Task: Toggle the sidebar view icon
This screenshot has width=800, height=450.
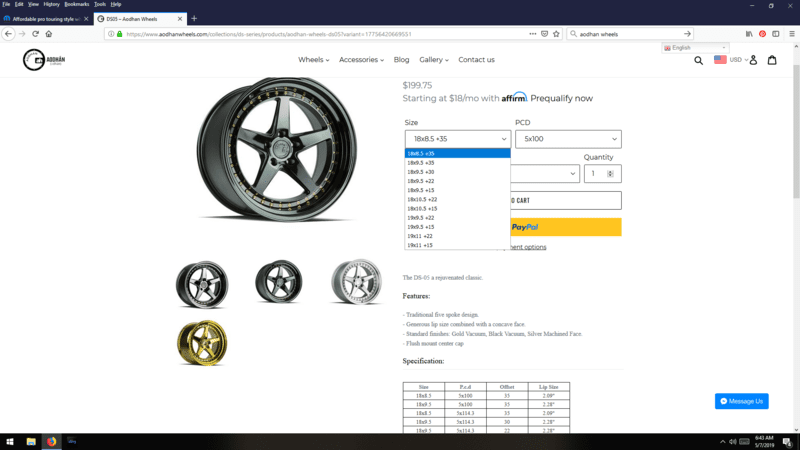Action: 776,34
